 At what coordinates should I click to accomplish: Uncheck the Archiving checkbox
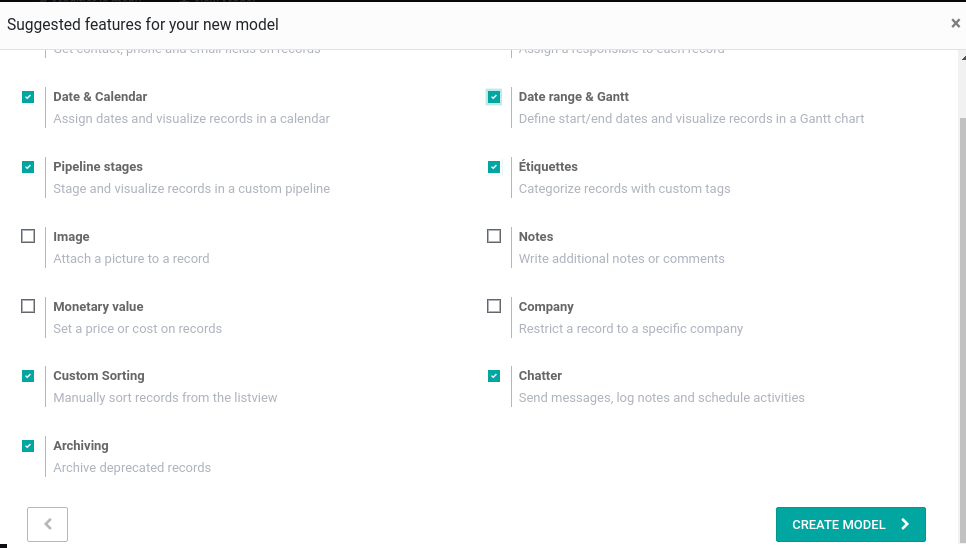click(x=28, y=446)
